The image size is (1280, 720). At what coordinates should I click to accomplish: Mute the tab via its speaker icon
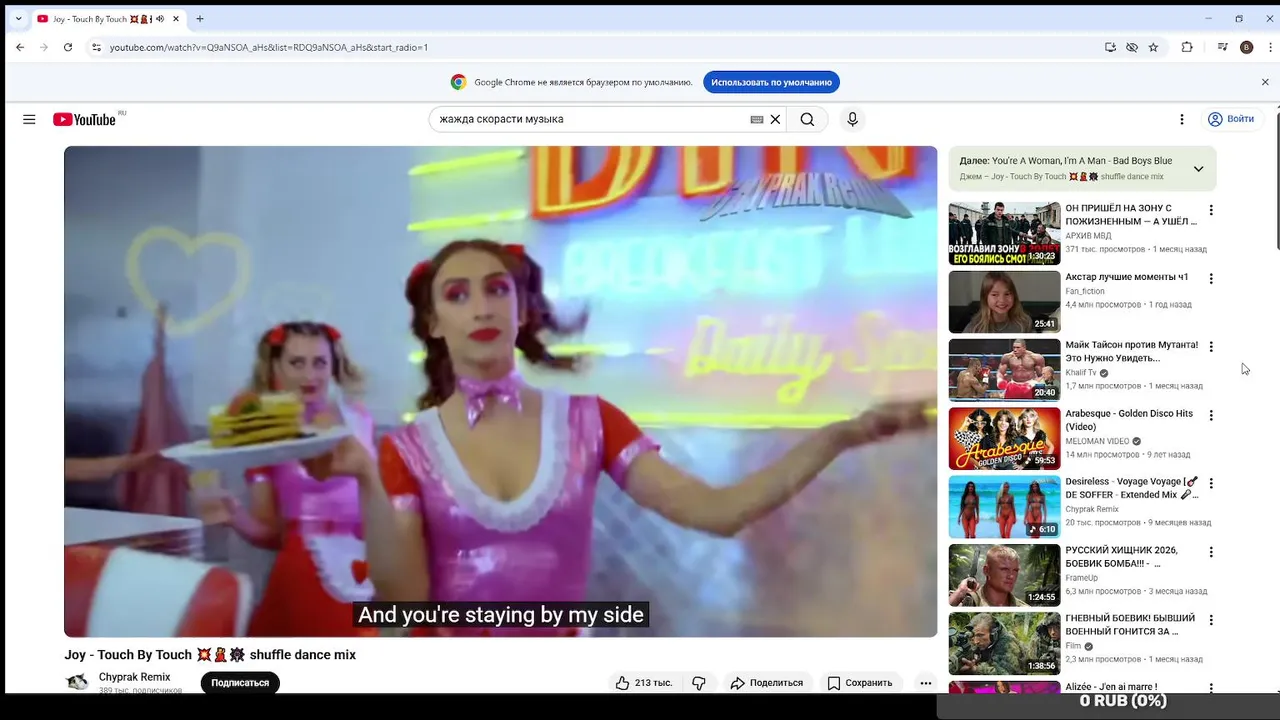click(160, 19)
